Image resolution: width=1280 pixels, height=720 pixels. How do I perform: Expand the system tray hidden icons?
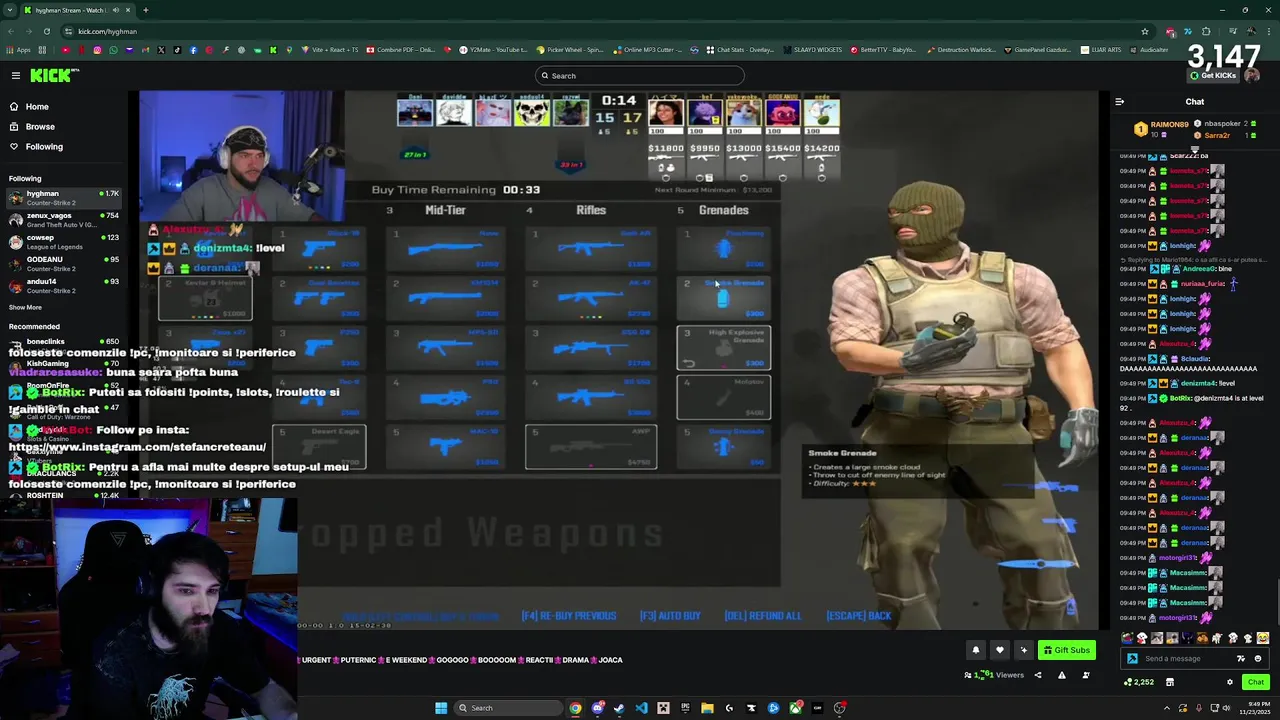click(1166, 708)
